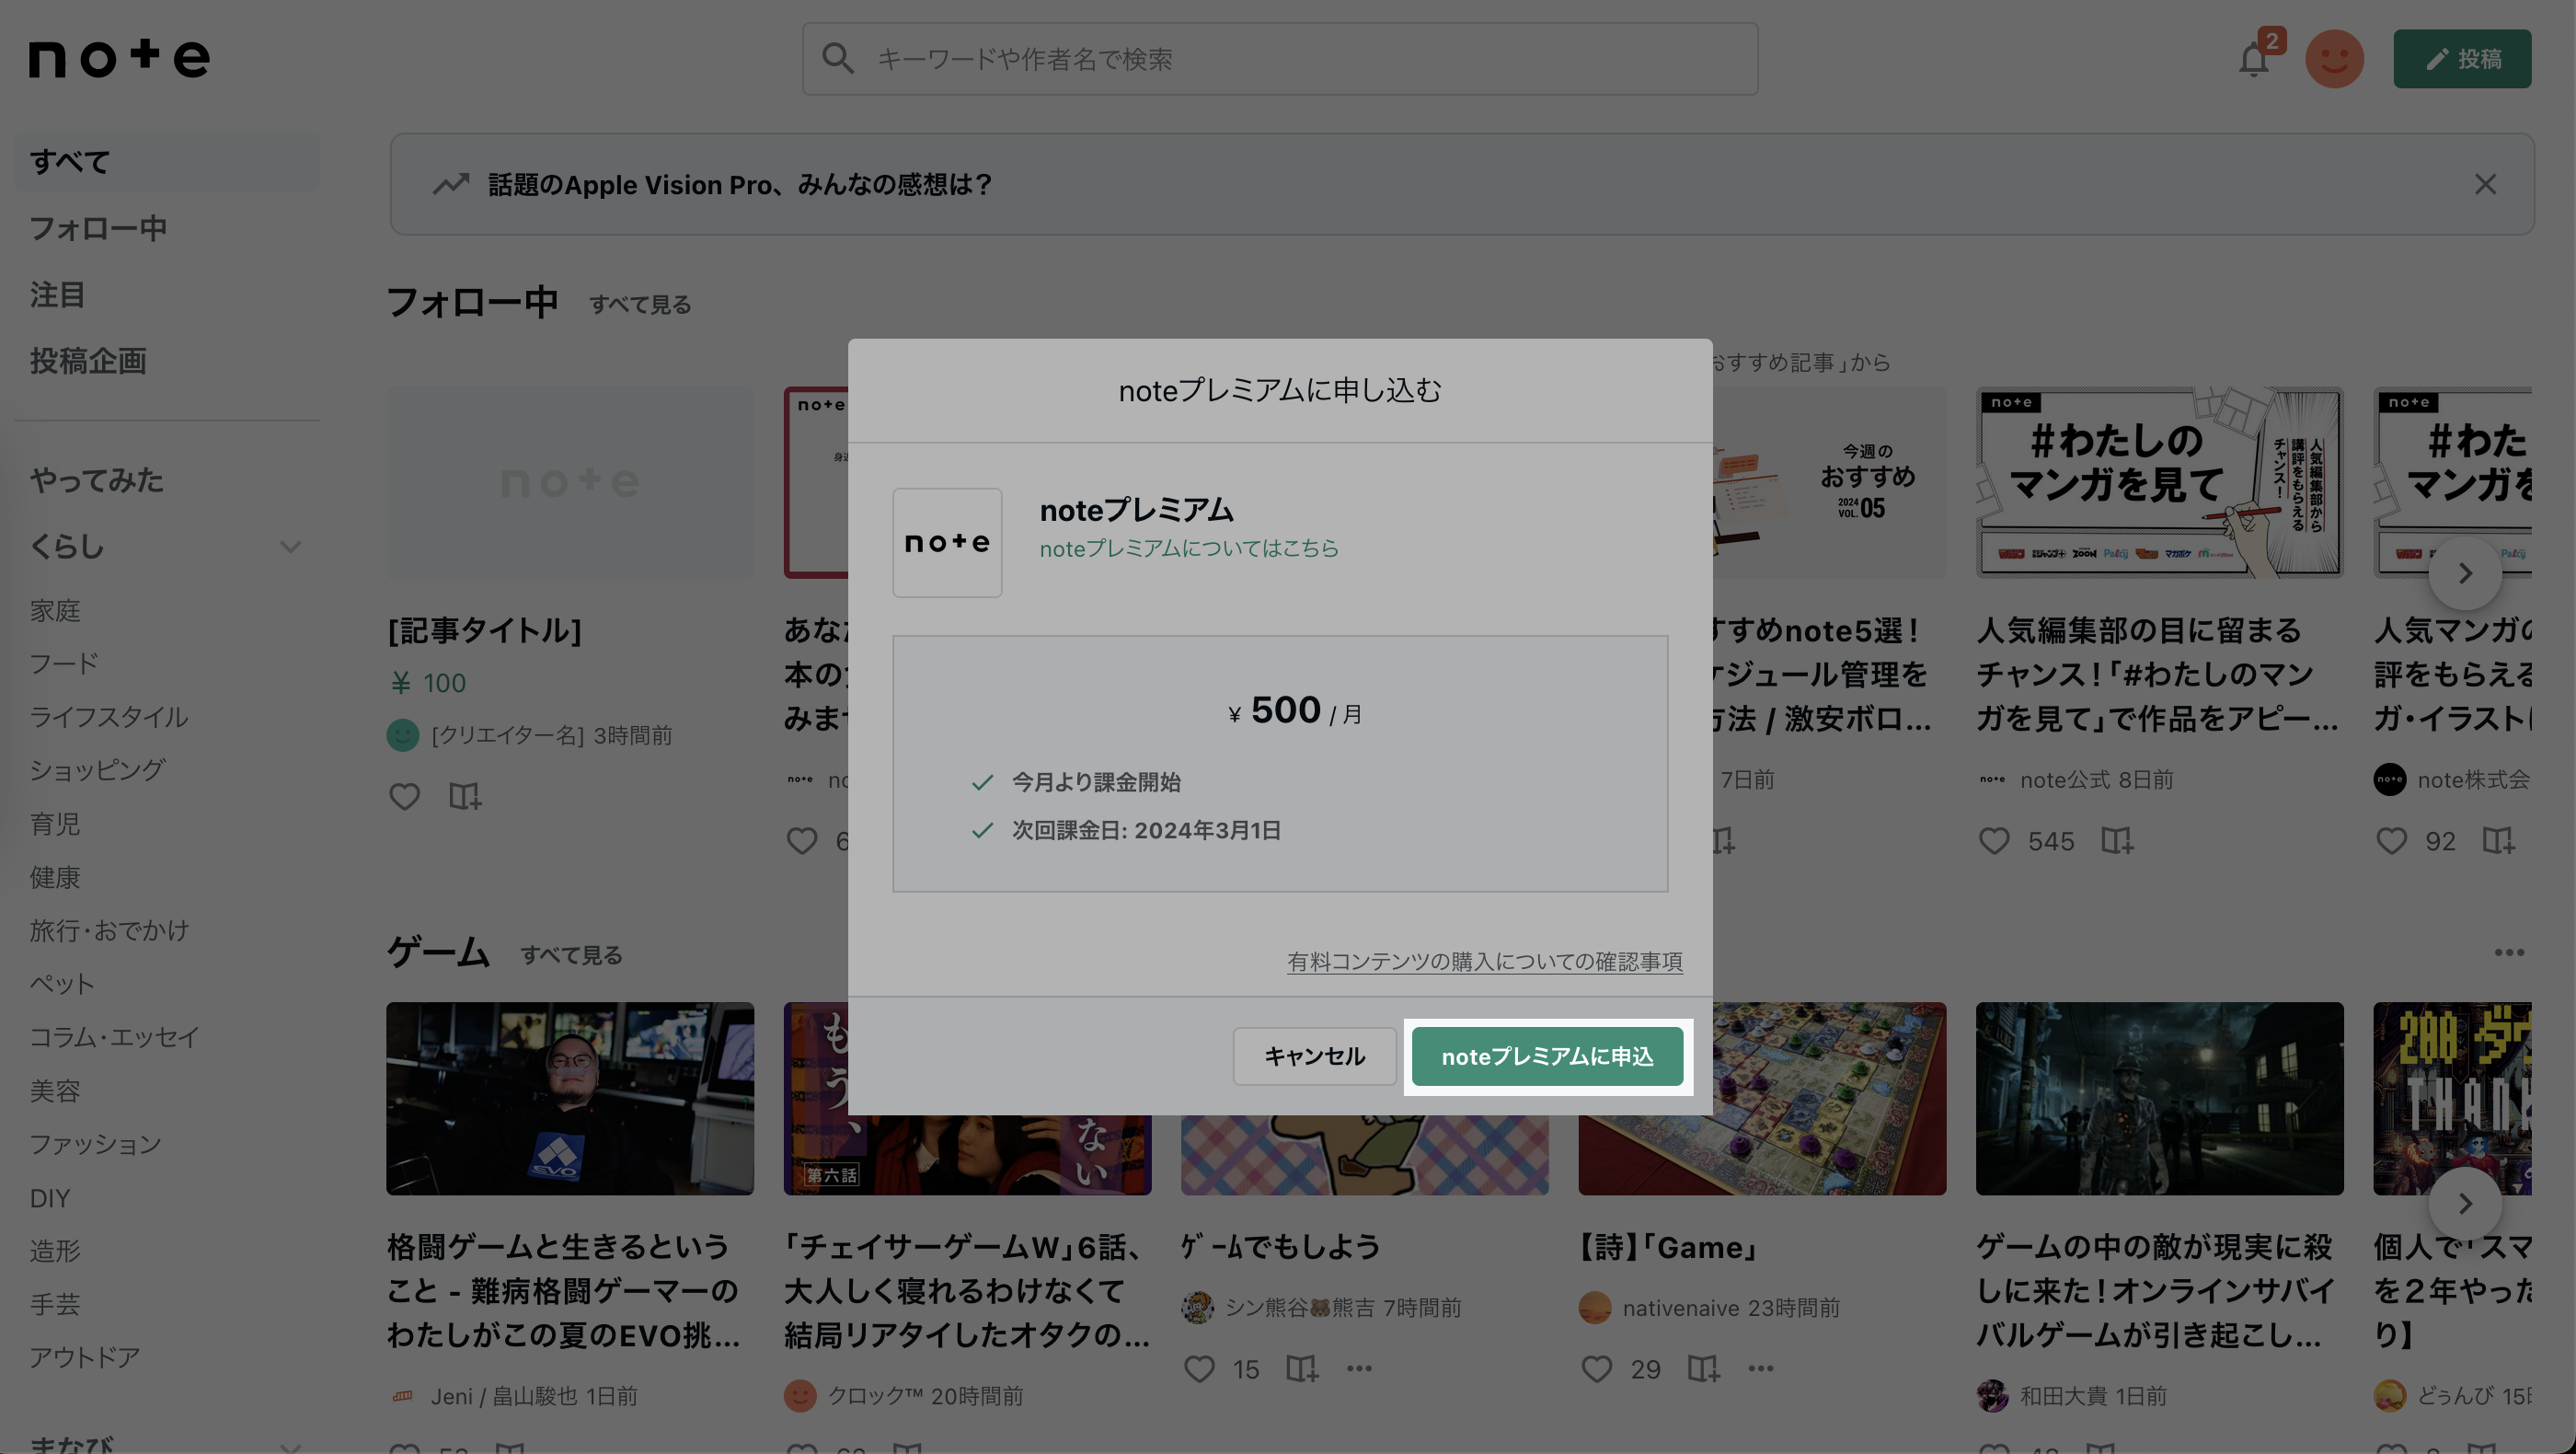Open the 格闘ゲームと生きるということ thumbnail

[x=570, y=1098]
